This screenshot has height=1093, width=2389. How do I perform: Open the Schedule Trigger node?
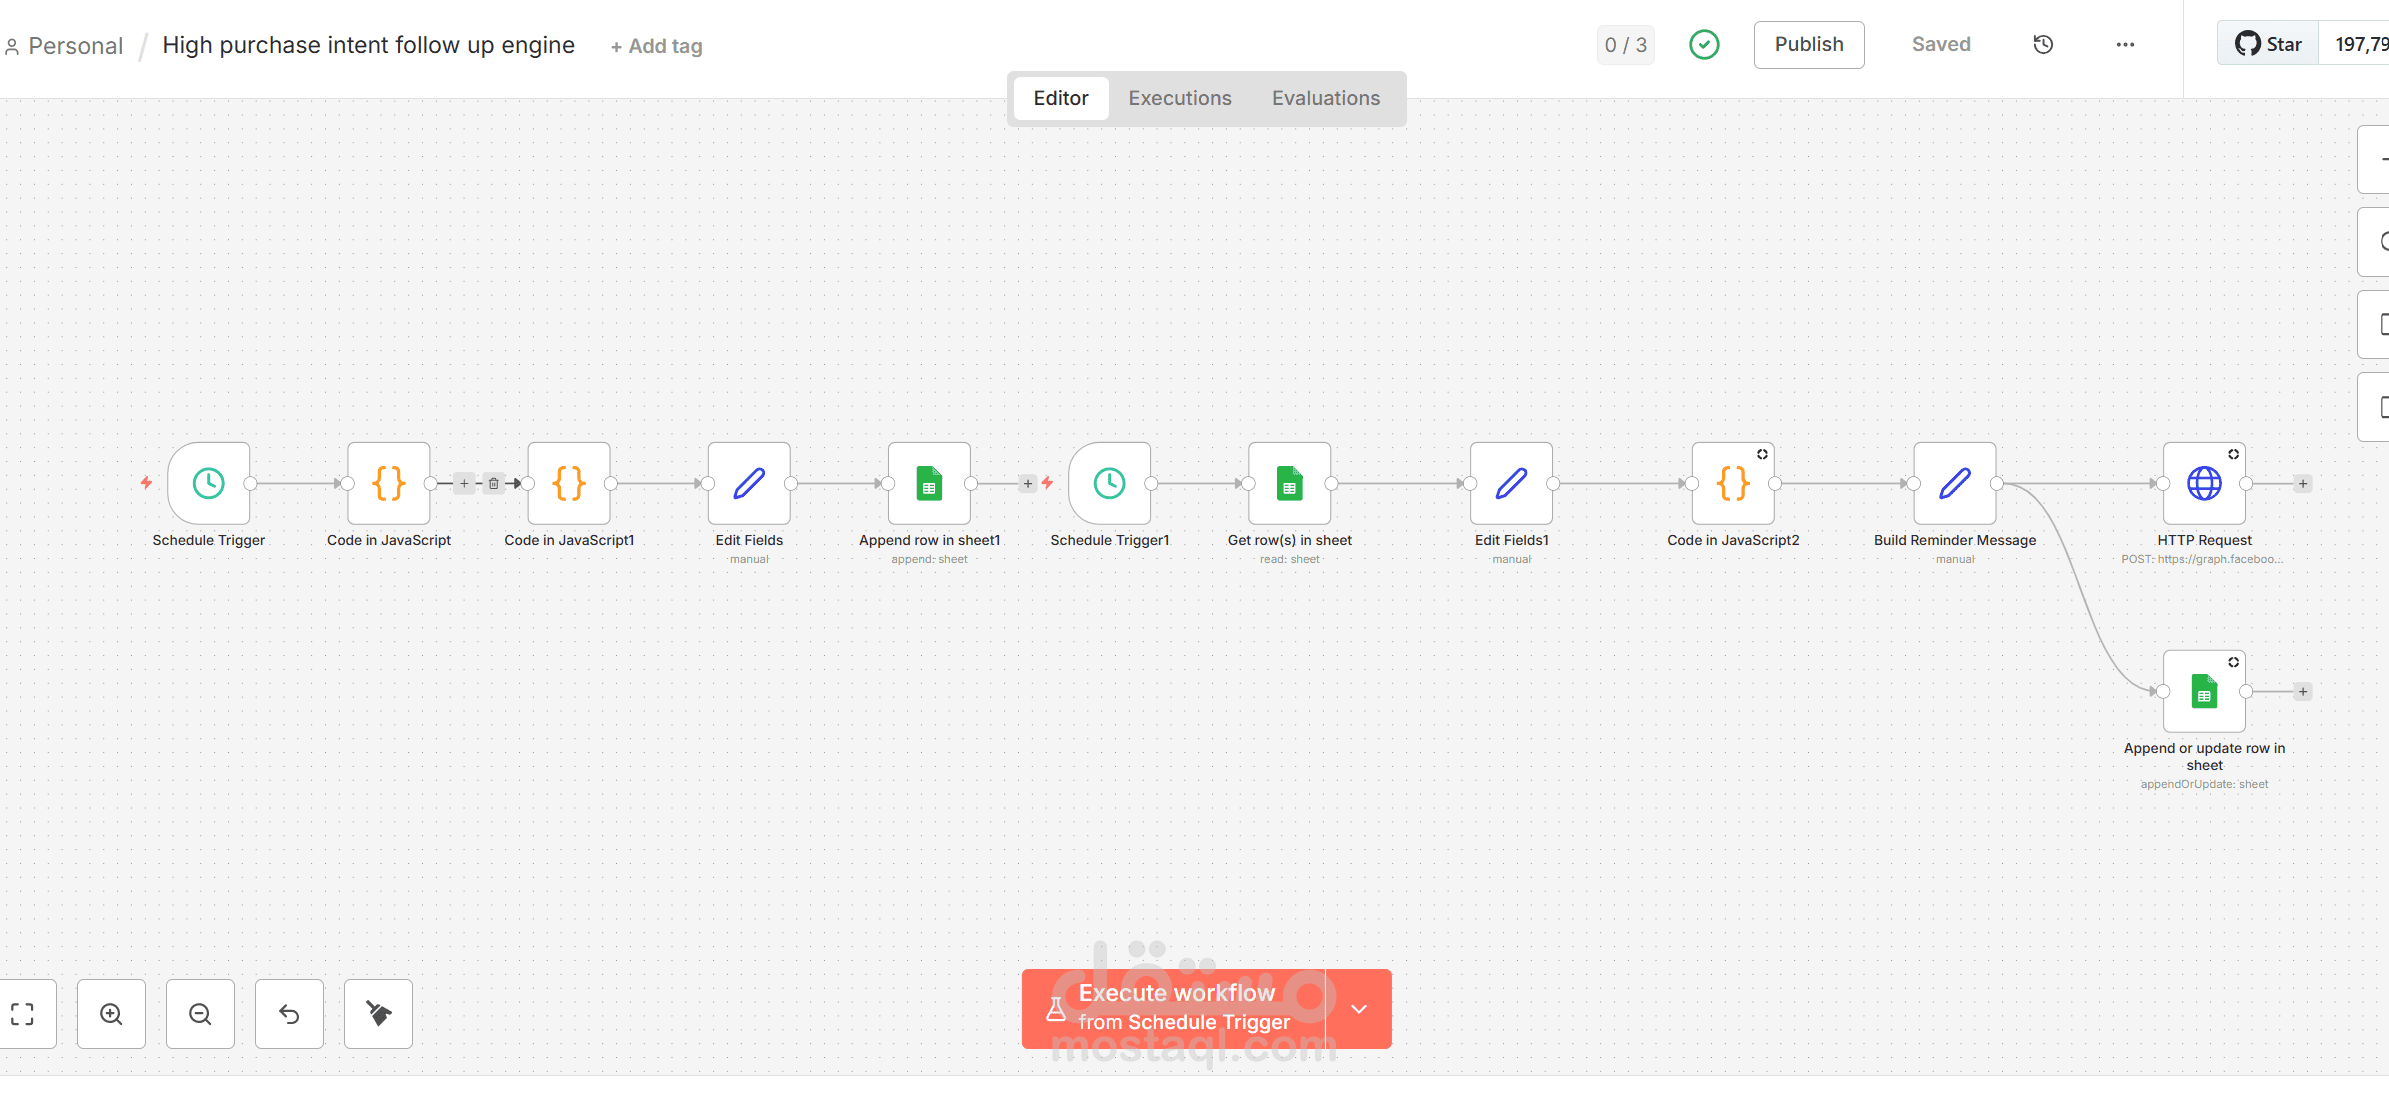pyautogui.click(x=208, y=483)
